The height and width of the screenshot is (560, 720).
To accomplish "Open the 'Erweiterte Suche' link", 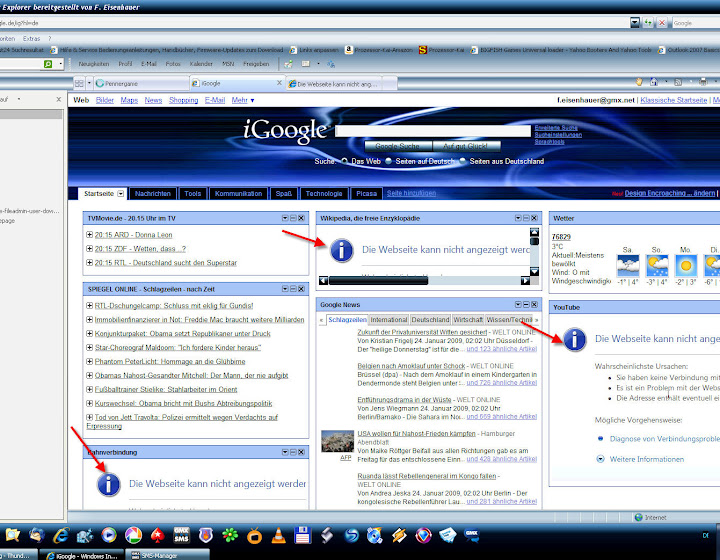I will 556,128.
